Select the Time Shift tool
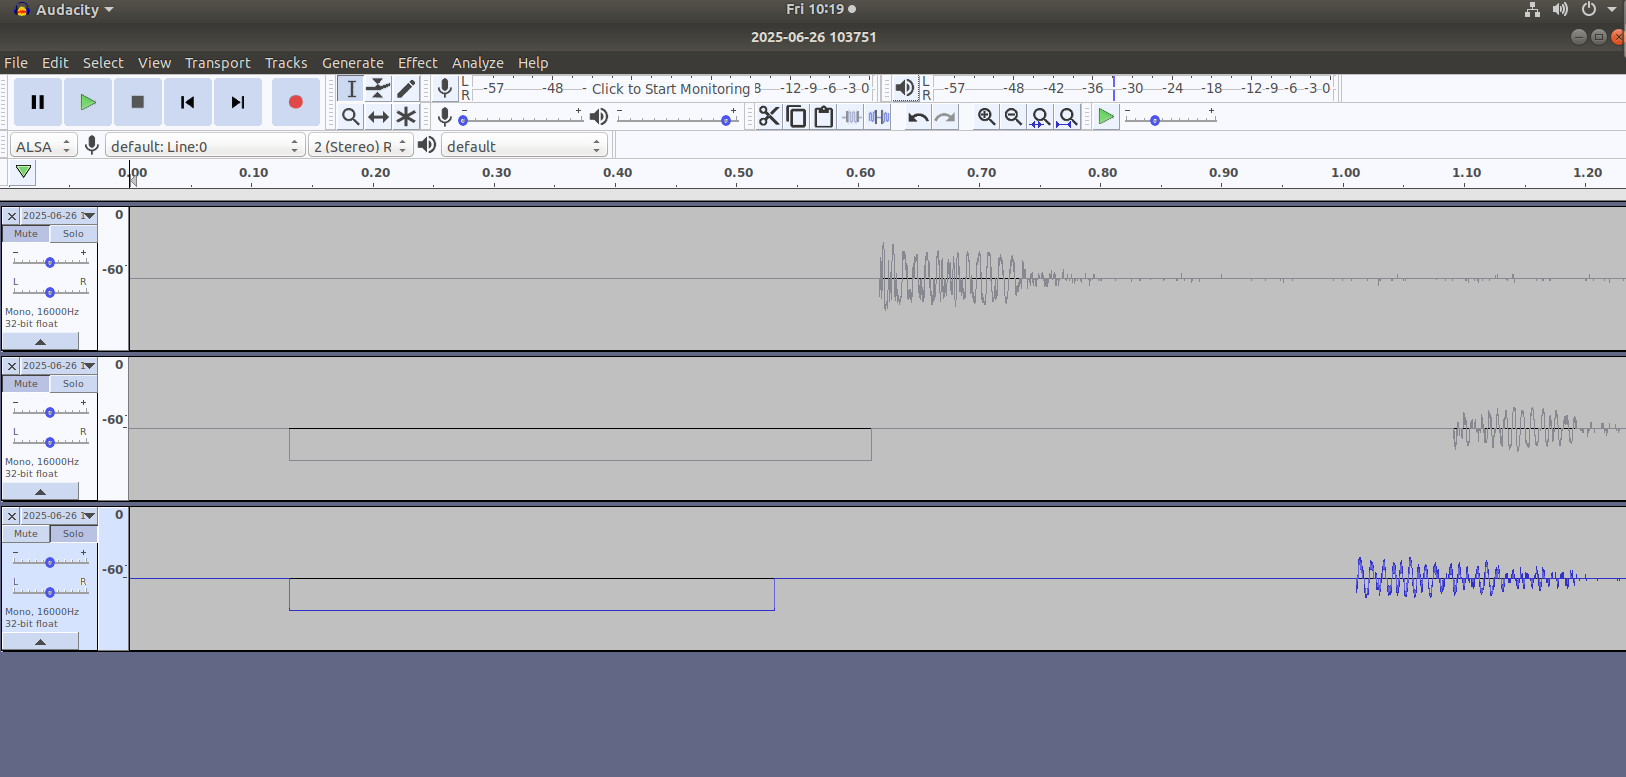The image size is (1626, 777). pos(378,117)
